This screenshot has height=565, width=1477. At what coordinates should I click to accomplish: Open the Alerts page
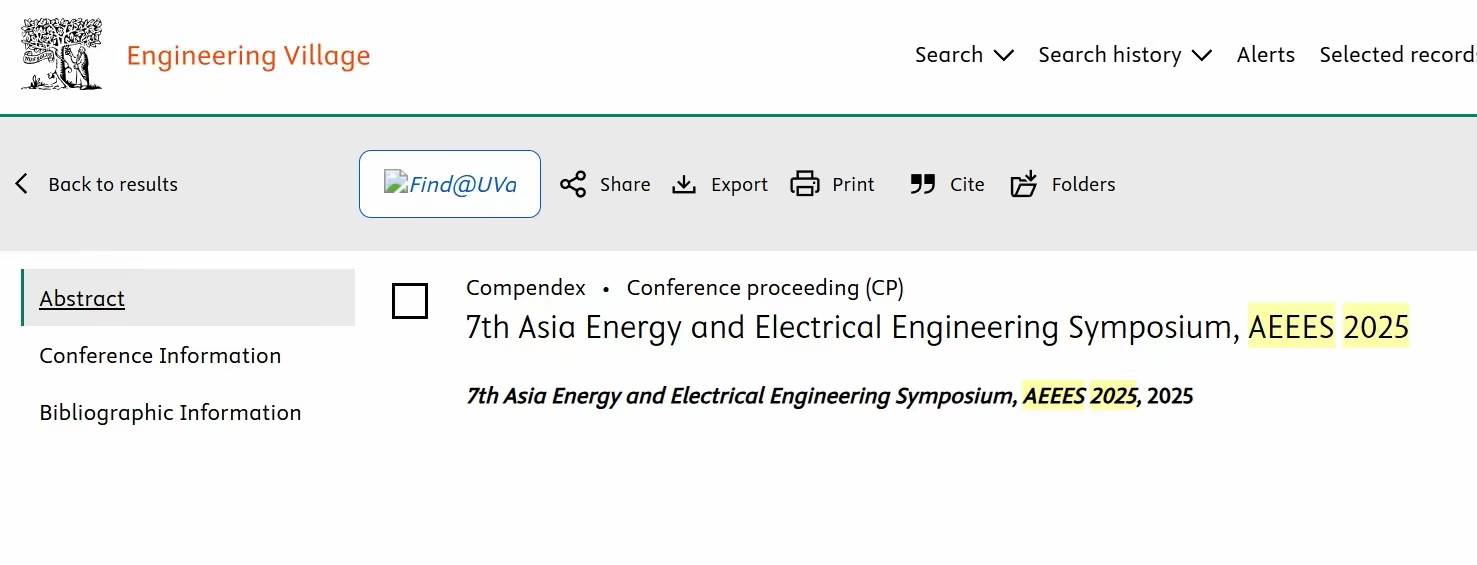point(1266,55)
